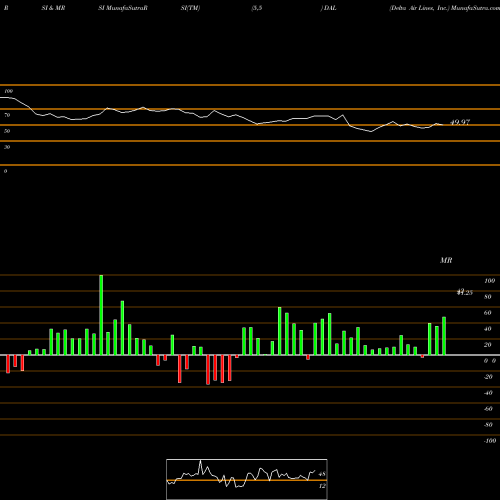This screenshot has height=500, width=500.
Task: Click the -40 label on MR axis
Action: [488, 393]
